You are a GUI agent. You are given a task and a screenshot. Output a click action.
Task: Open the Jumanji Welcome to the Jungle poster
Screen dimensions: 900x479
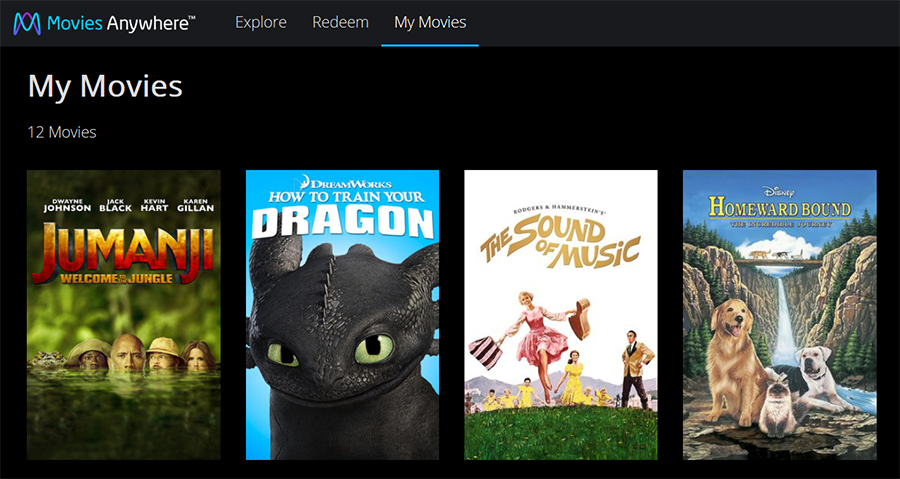[123, 314]
